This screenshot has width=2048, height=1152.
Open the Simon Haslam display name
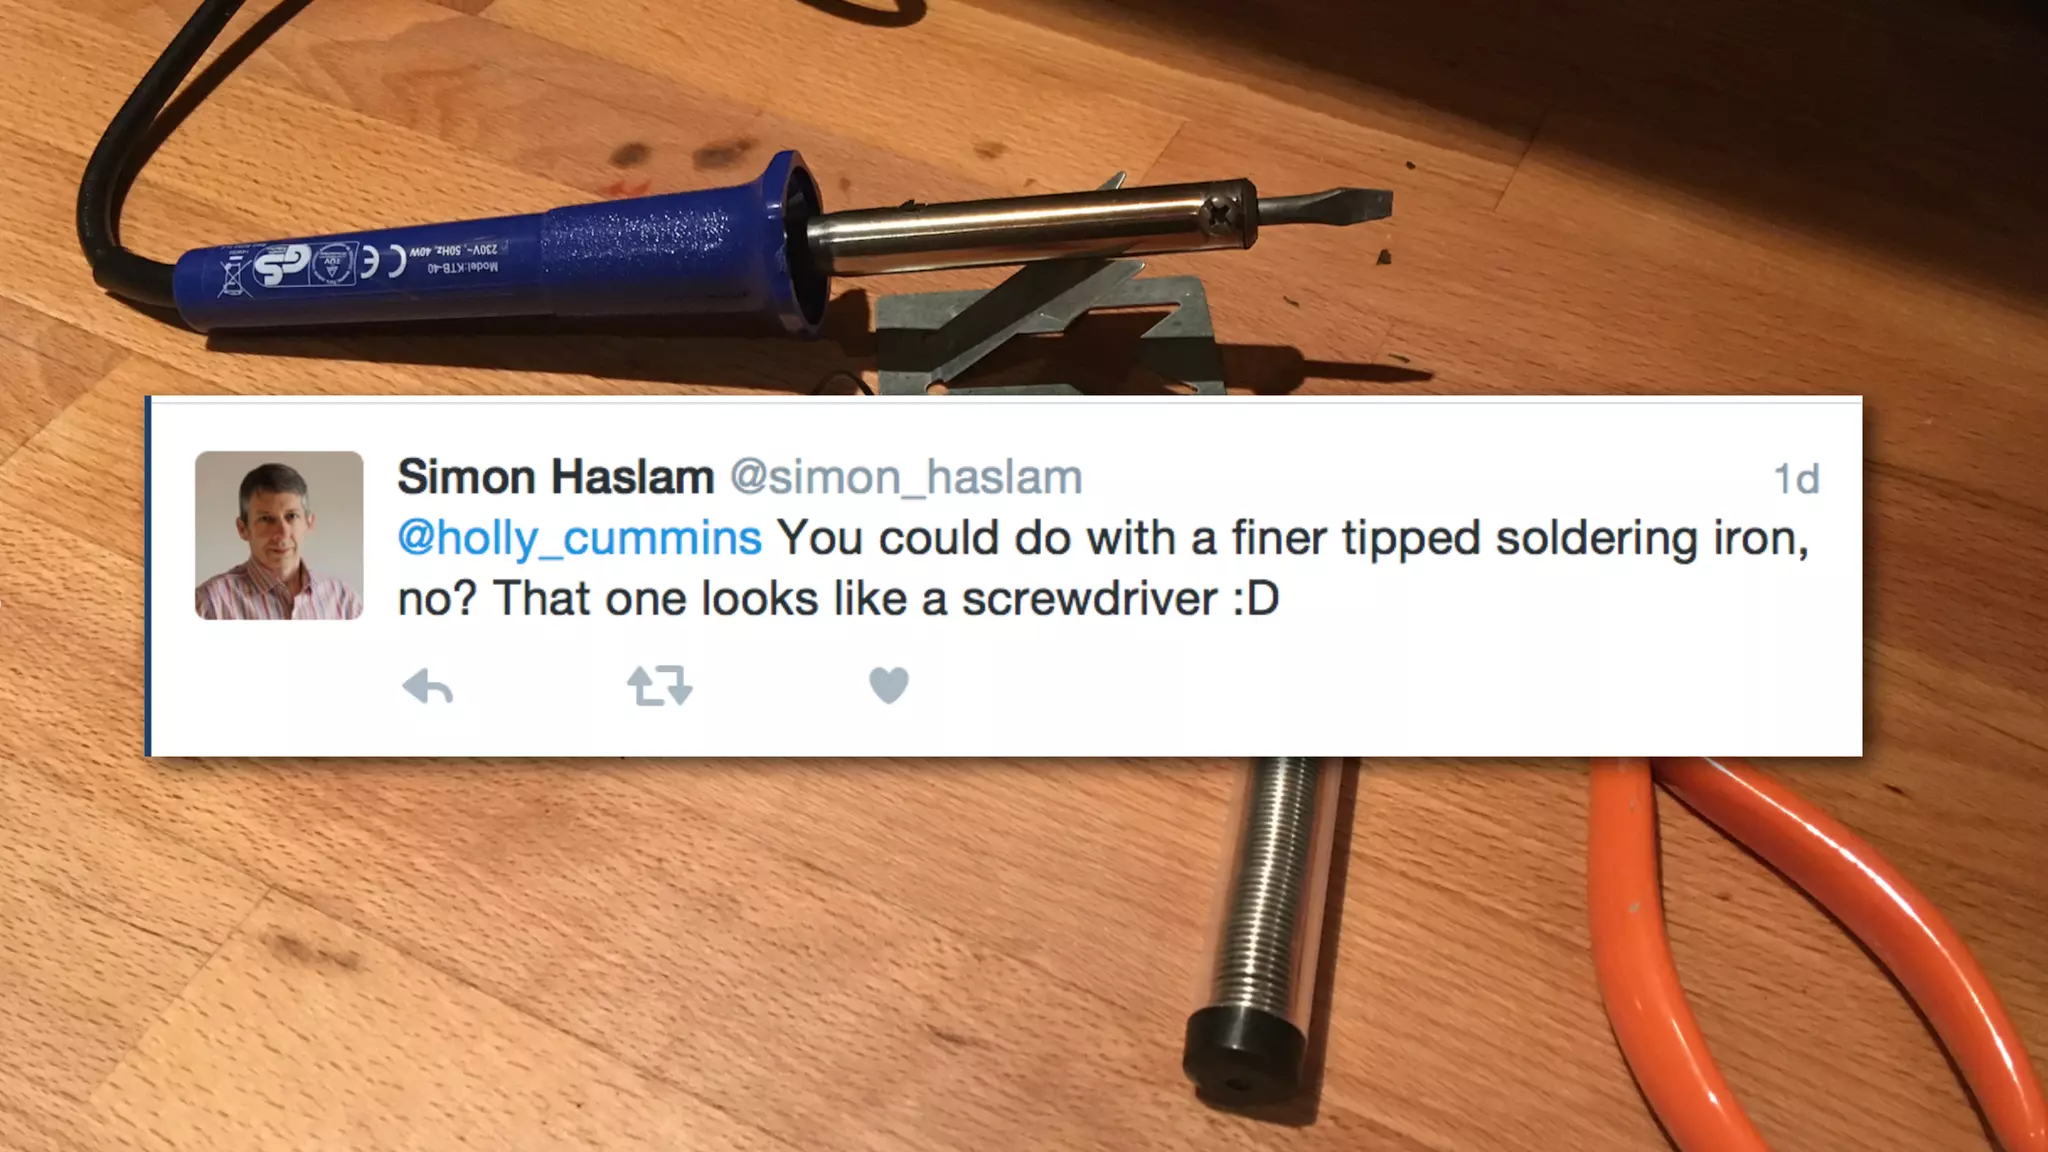click(x=556, y=477)
